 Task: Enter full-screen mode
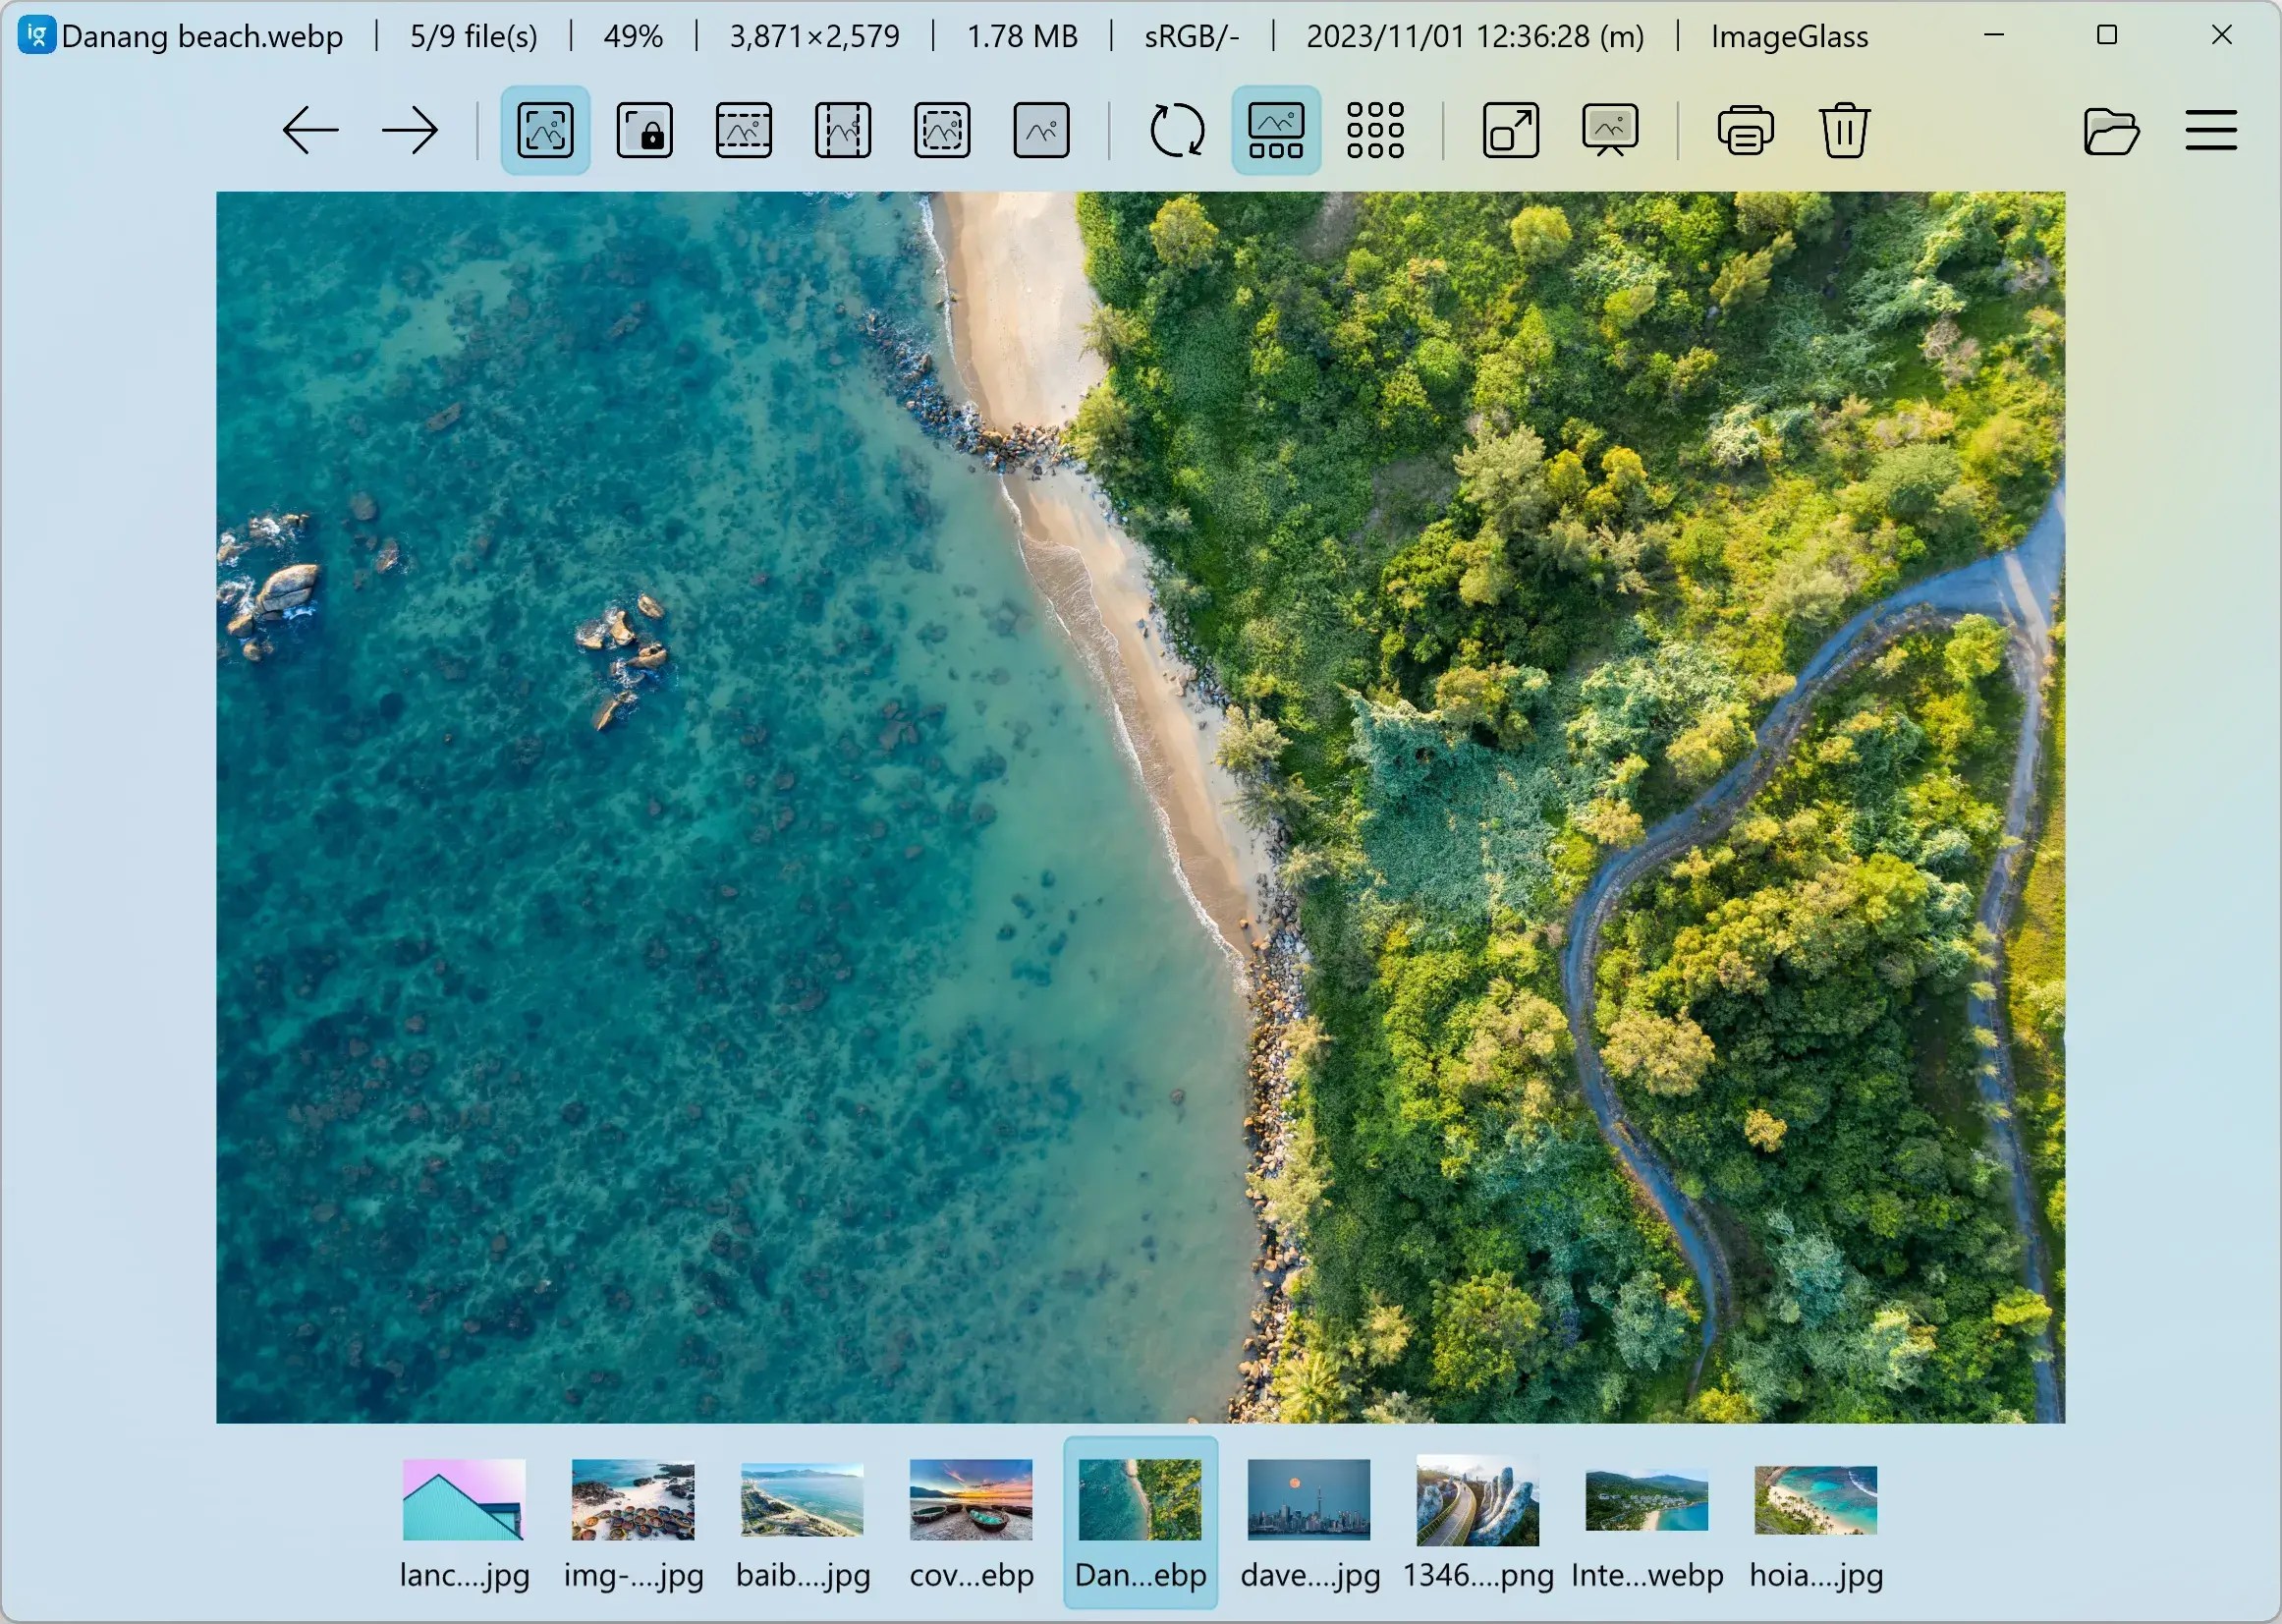[1510, 130]
